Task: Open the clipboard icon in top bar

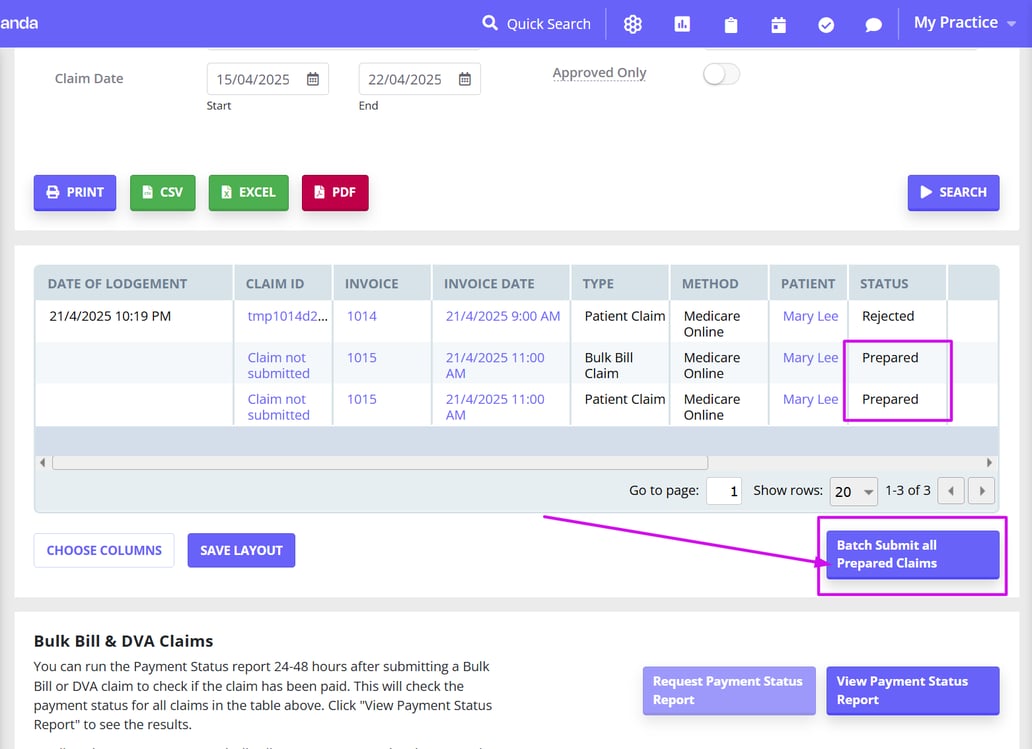Action: pyautogui.click(x=731, y=25)
